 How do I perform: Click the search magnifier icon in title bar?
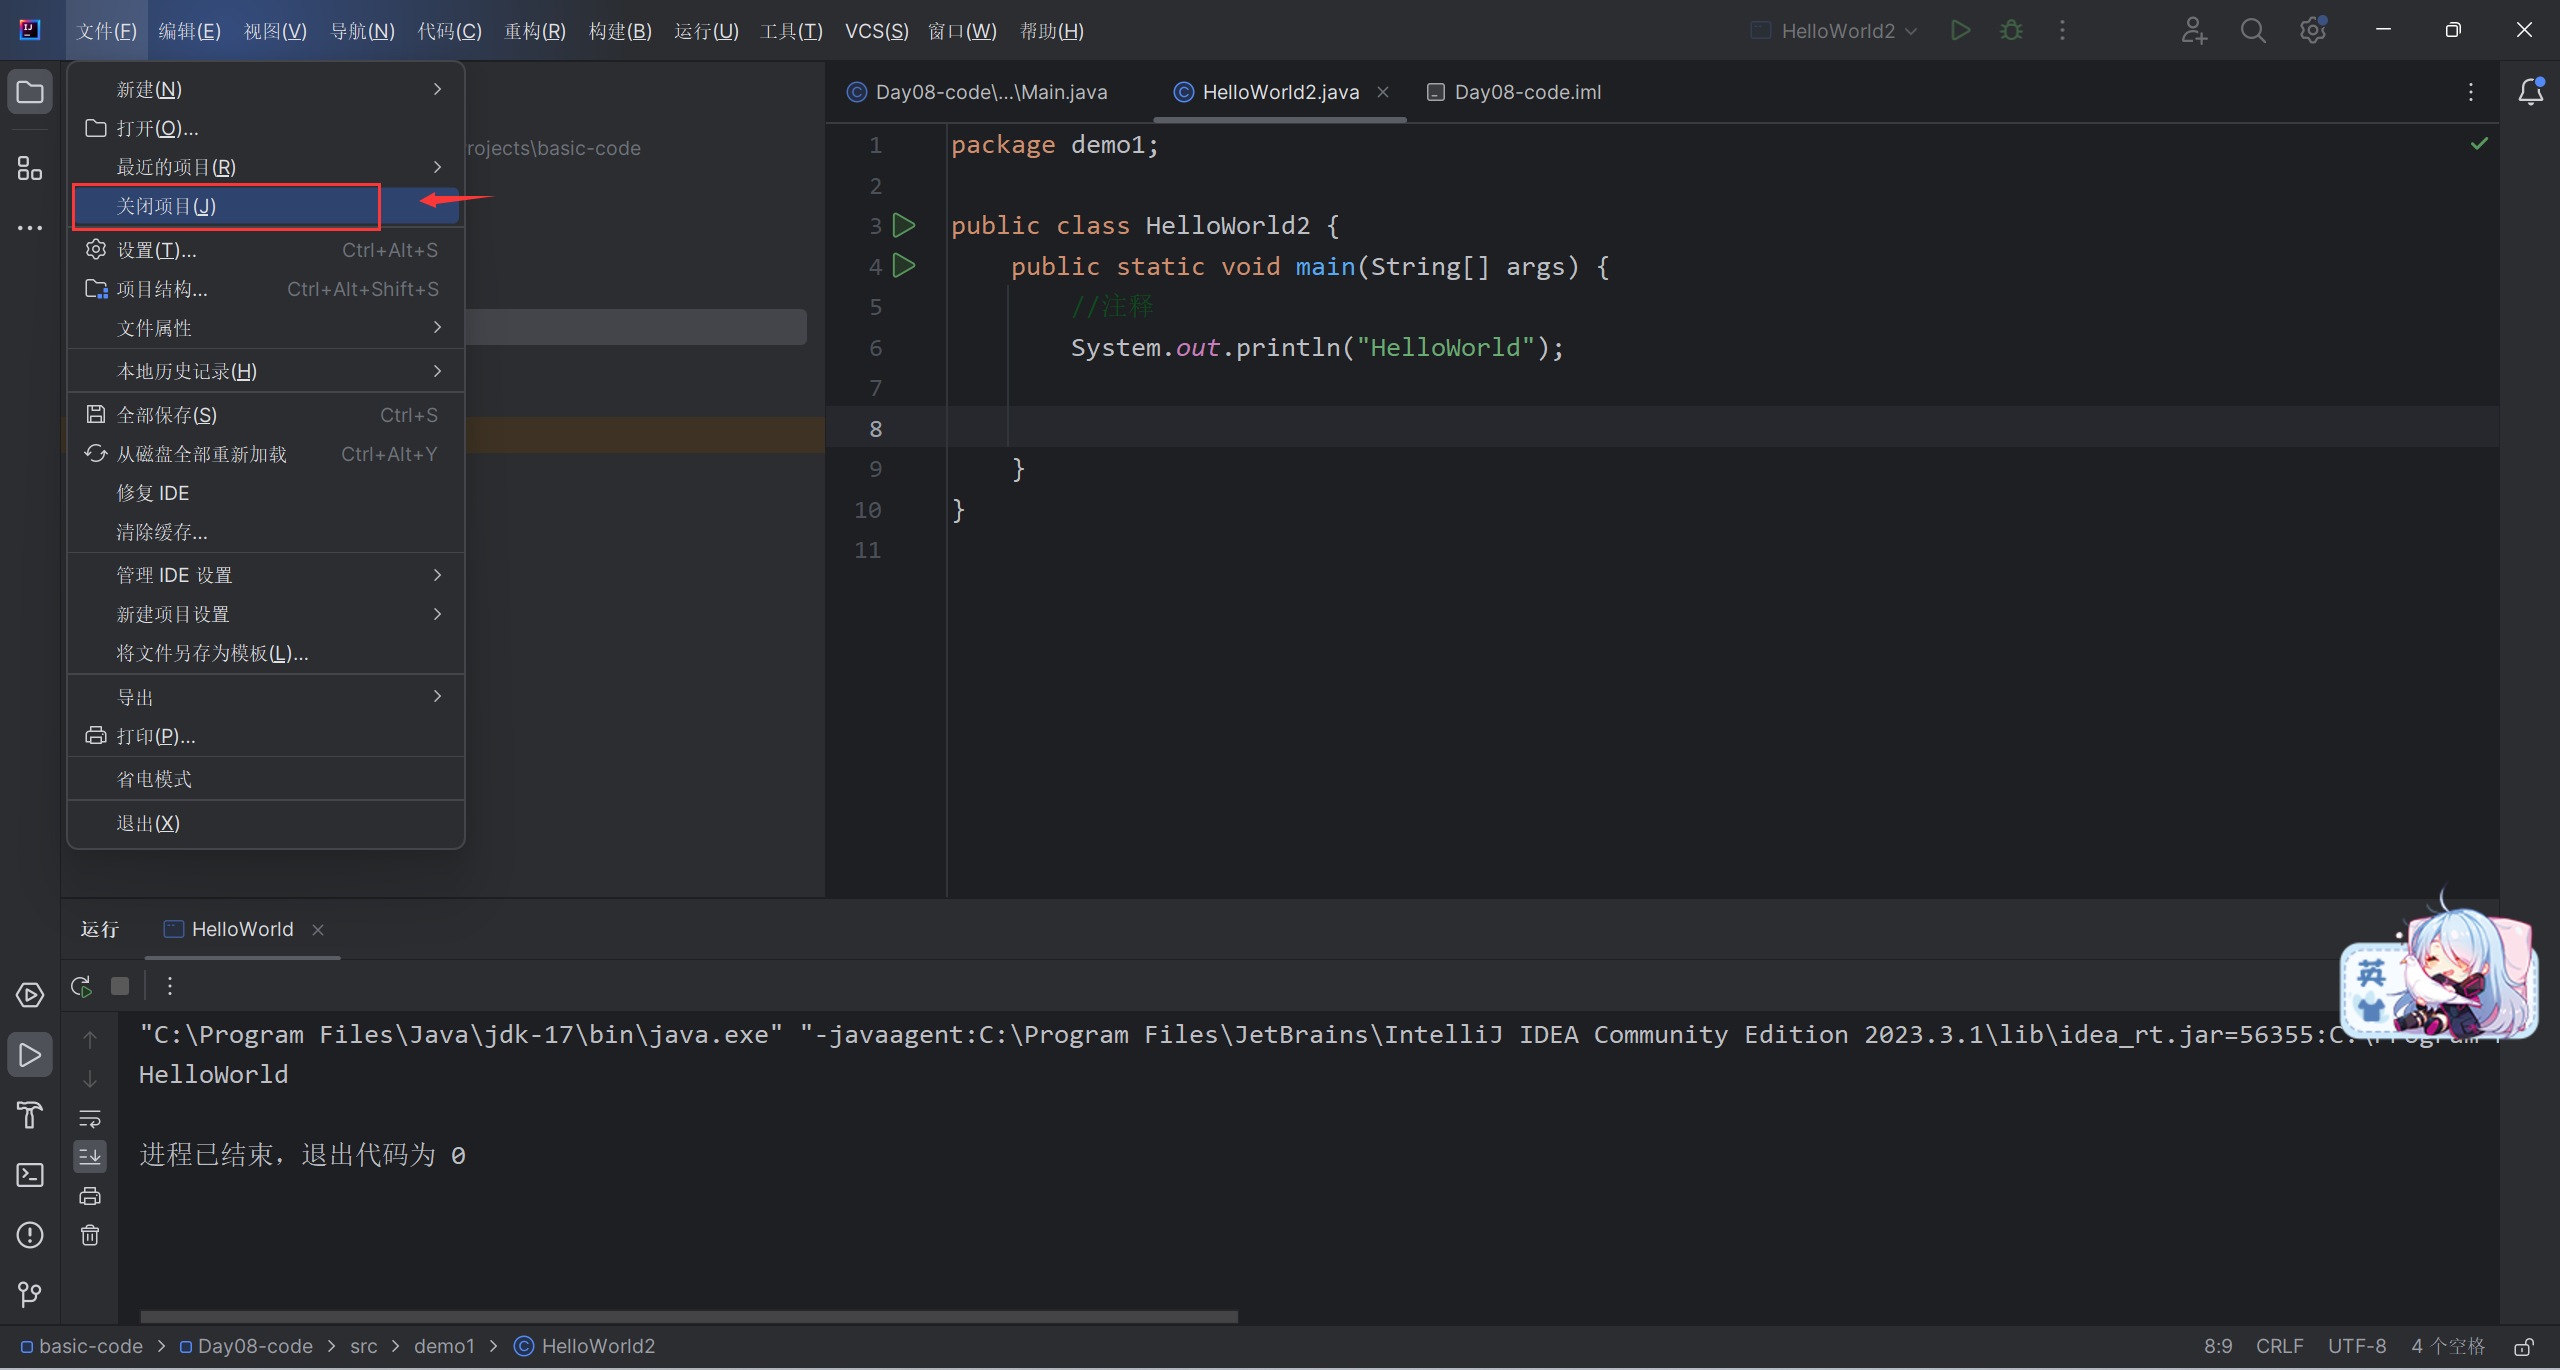tap(2253, 31)
